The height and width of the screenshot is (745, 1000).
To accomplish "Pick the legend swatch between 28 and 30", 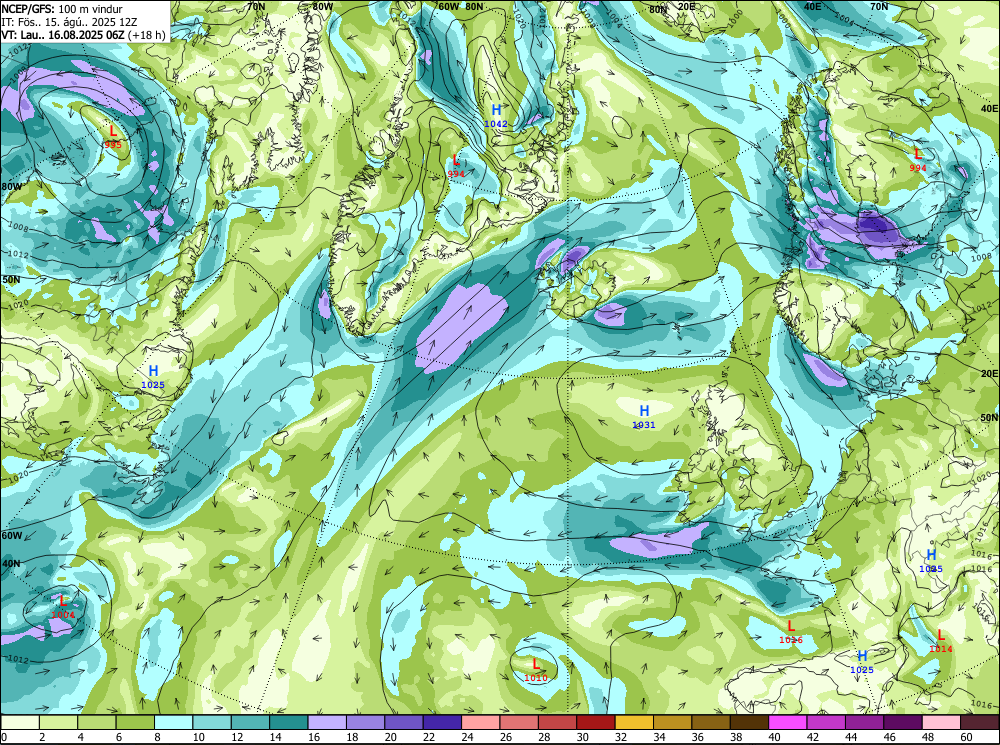I will tap(557, 722).
